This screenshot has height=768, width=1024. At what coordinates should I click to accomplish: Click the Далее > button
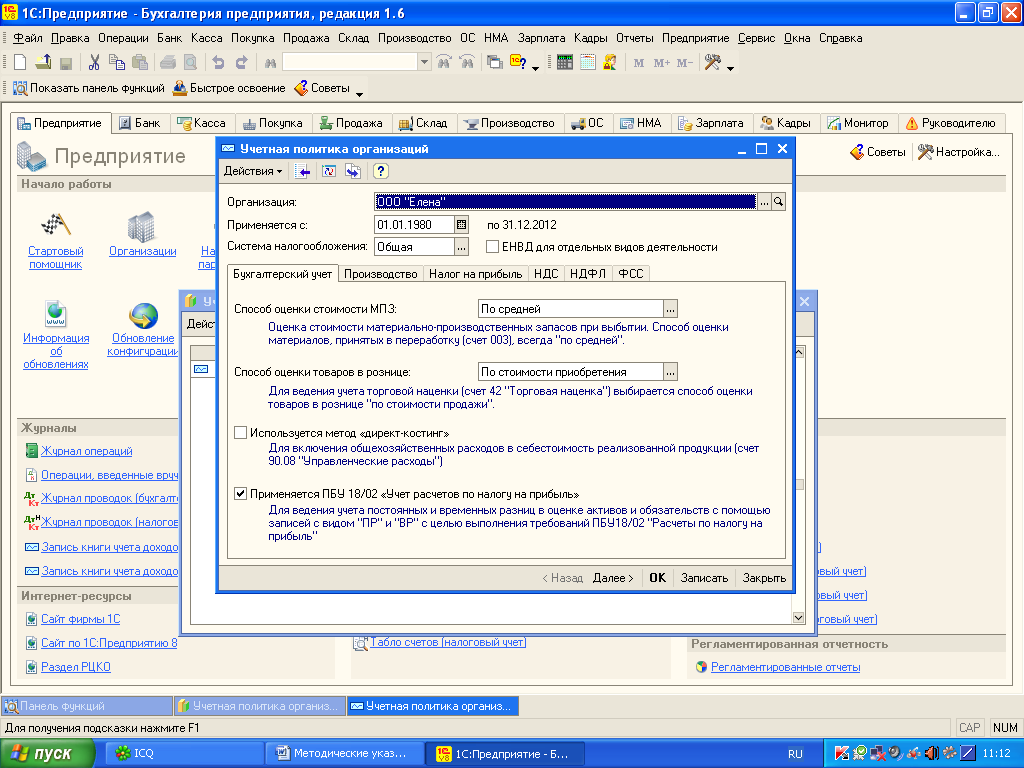(613, 578)
